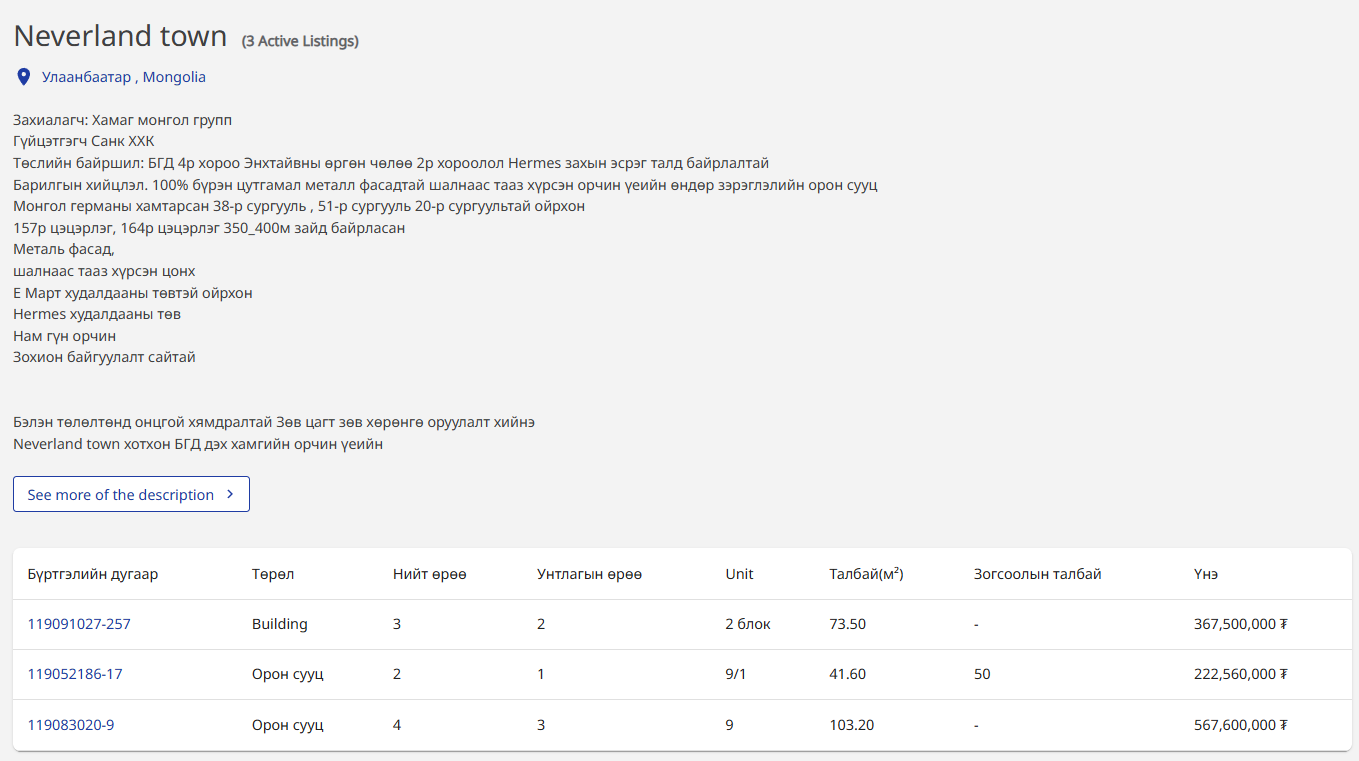The width and height of the screenshot is (1359, 761).
Task: Click the Unit column header
Action: (x=739, y=574)
